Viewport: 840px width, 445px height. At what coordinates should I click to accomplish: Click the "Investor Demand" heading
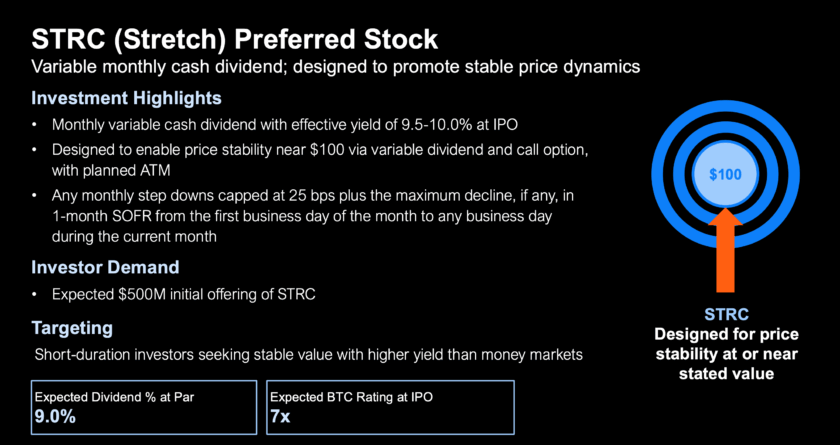point(105,268)
